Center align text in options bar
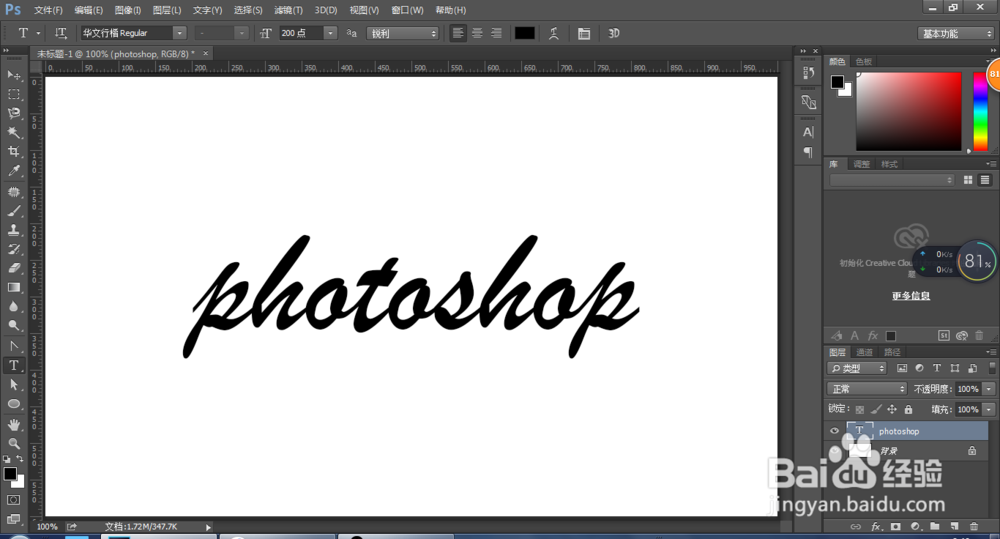The image size is (1000, 539). [477, 33]
